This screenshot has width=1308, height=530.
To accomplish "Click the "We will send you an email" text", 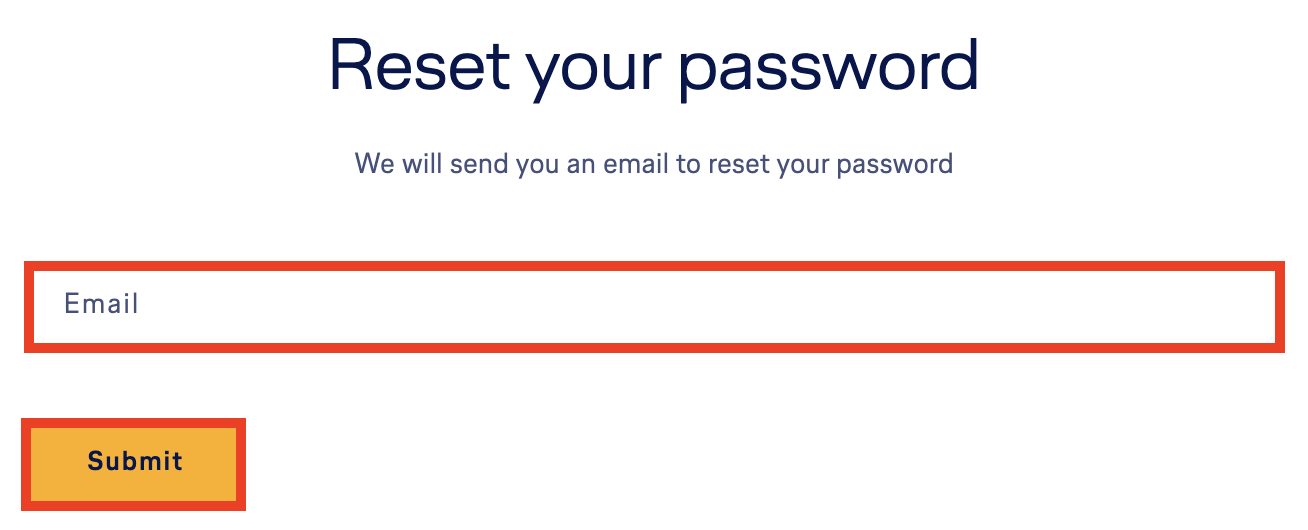I will coord(653,163).
